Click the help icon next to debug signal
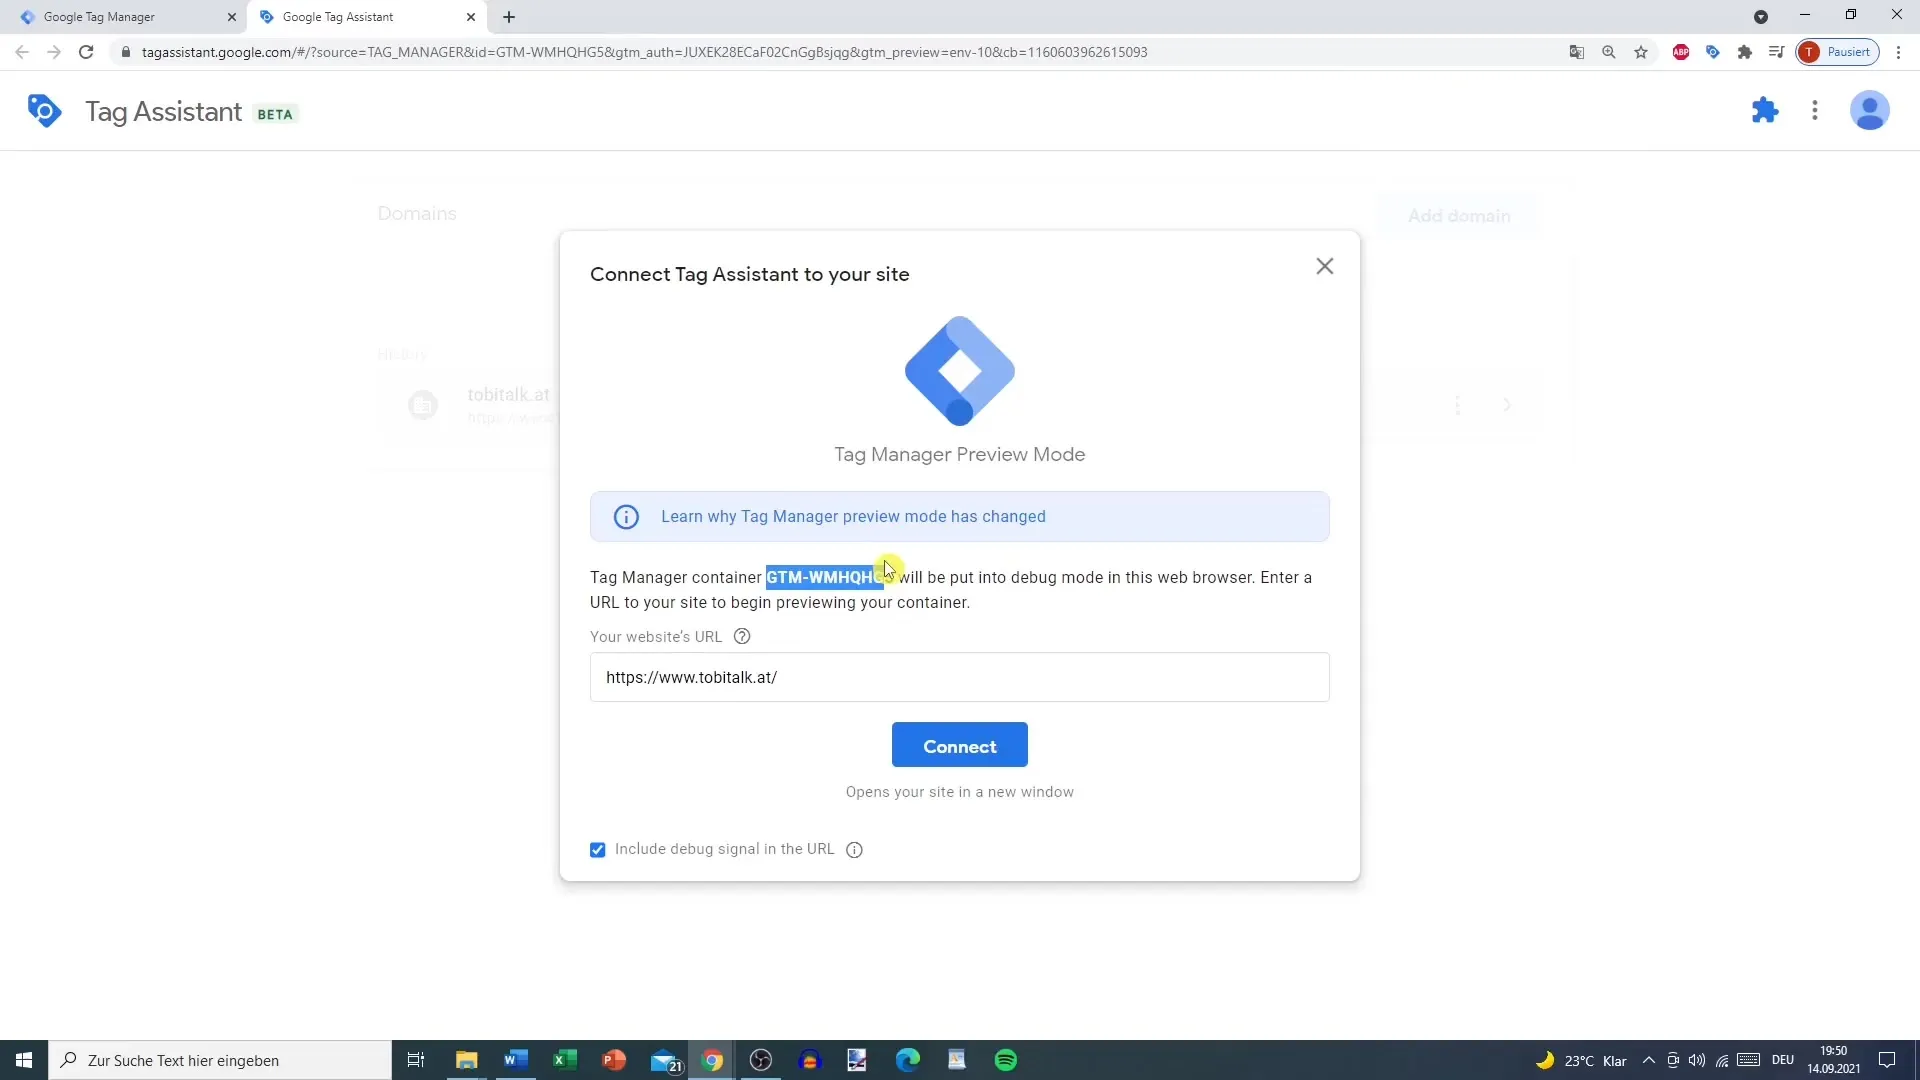This screenshot has width=1920, height=1080. click(x=855, y=849)
